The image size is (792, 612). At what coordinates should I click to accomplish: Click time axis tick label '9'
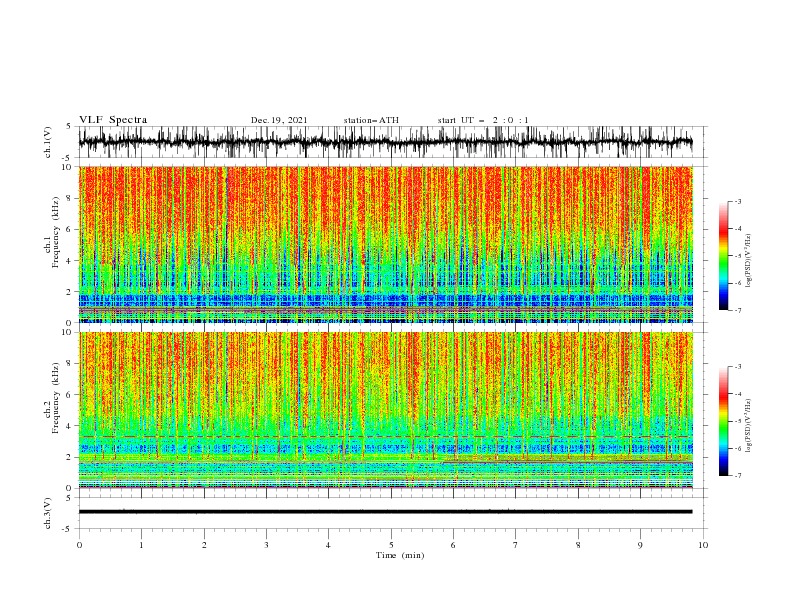pyautogui.click(x=640, y=545)
